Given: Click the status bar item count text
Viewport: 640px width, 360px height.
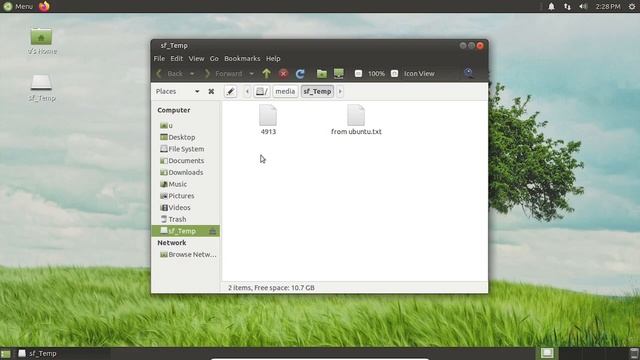Looking at the screenshot, I should click(271, 288).
